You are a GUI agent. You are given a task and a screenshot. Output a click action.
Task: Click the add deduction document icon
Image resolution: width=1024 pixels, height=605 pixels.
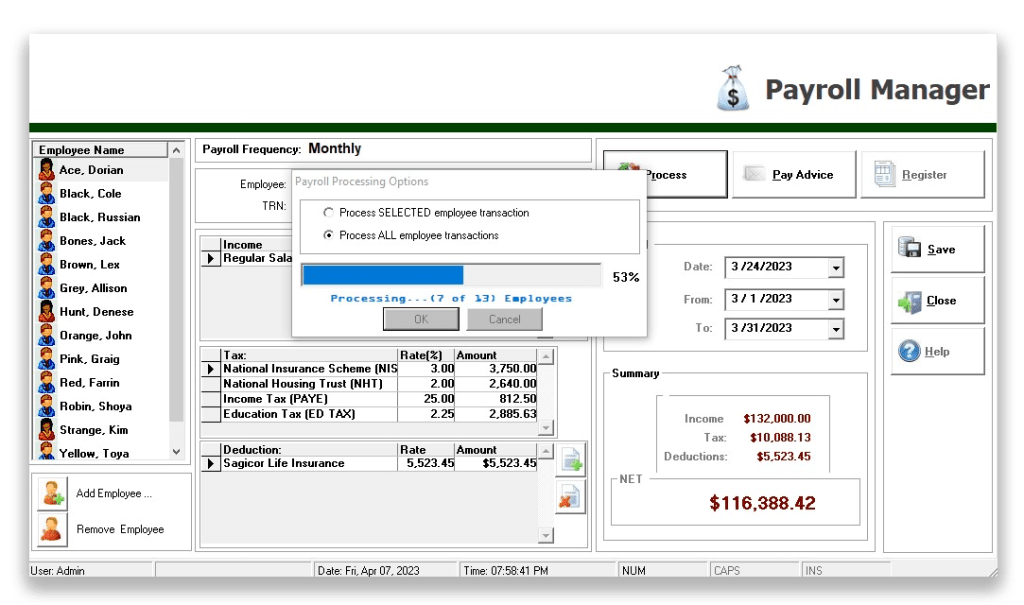[571, 461]
